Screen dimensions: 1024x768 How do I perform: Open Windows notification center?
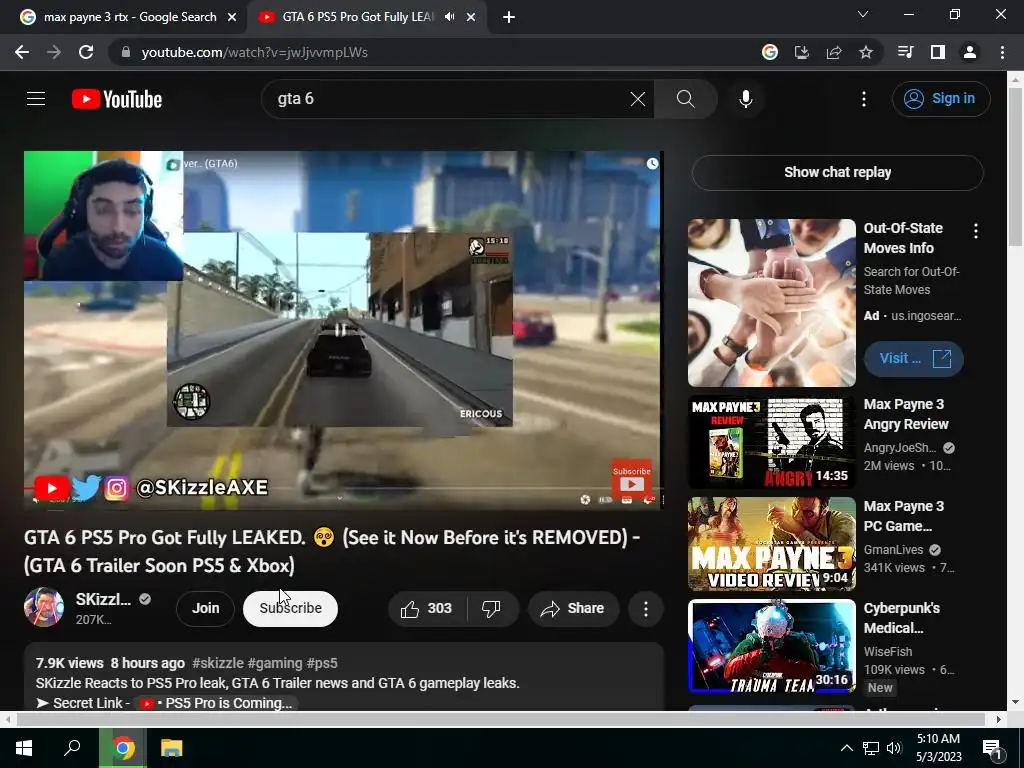point(993,748)
